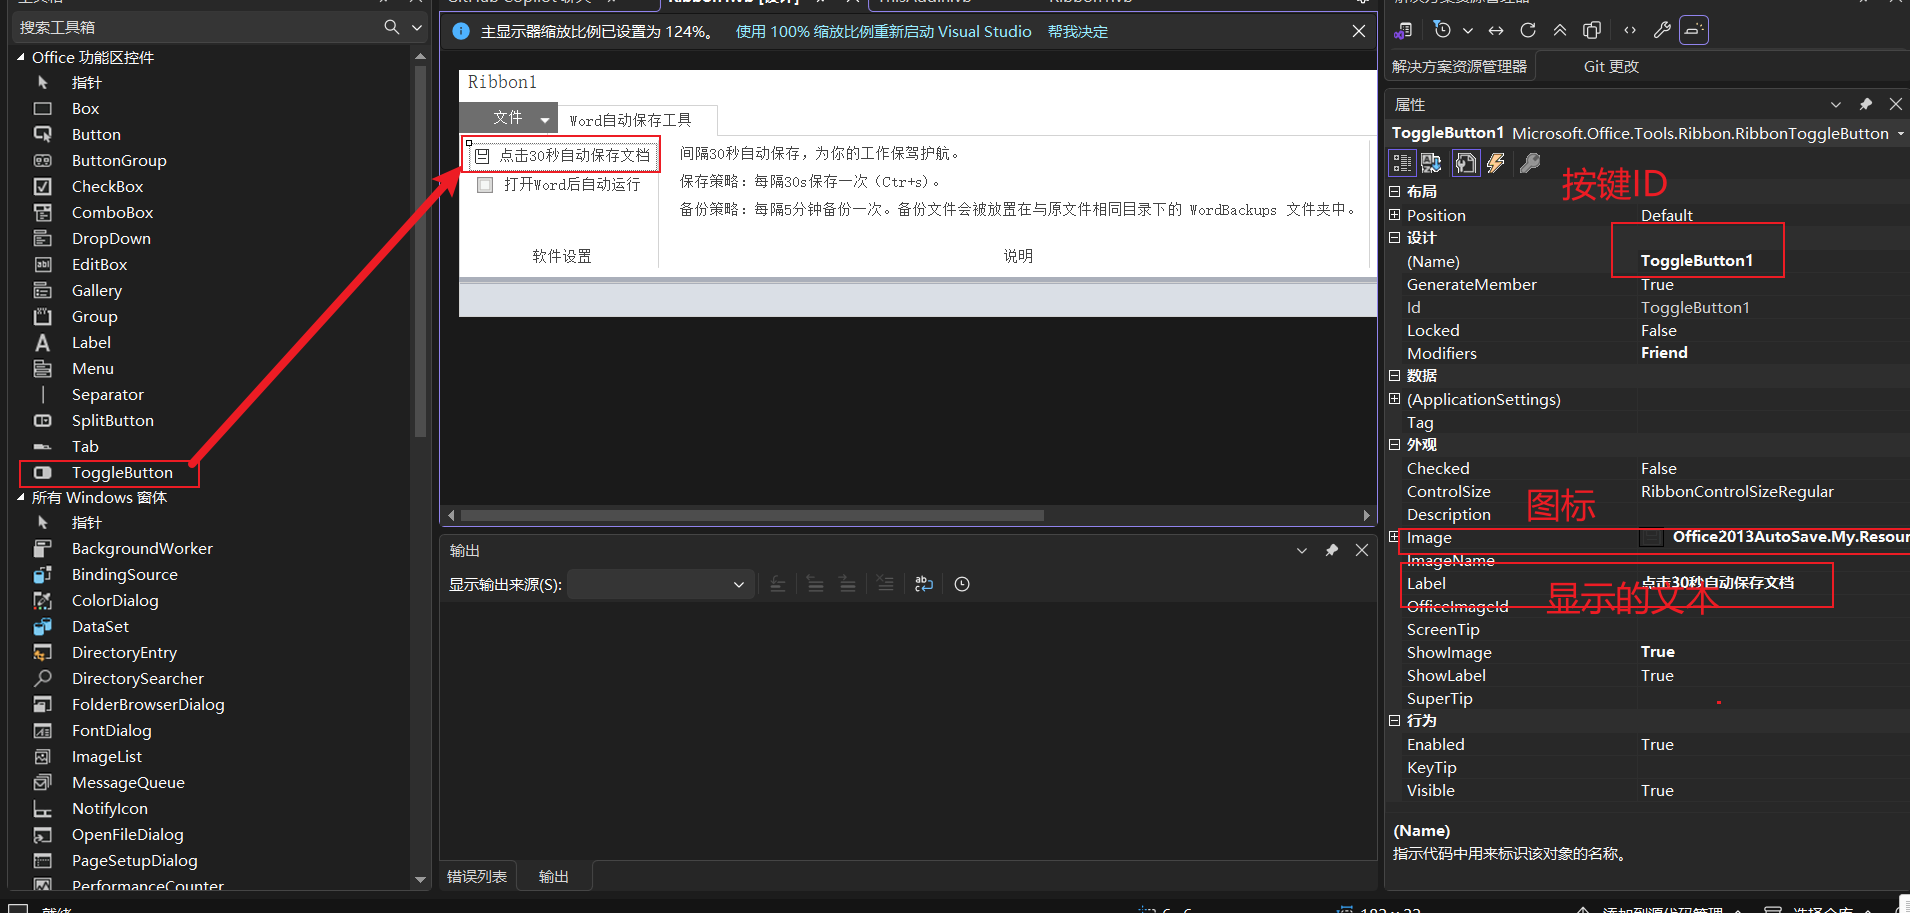
Task: Expand the (ApplicationSettings) property node
Action: (1396, 398)
